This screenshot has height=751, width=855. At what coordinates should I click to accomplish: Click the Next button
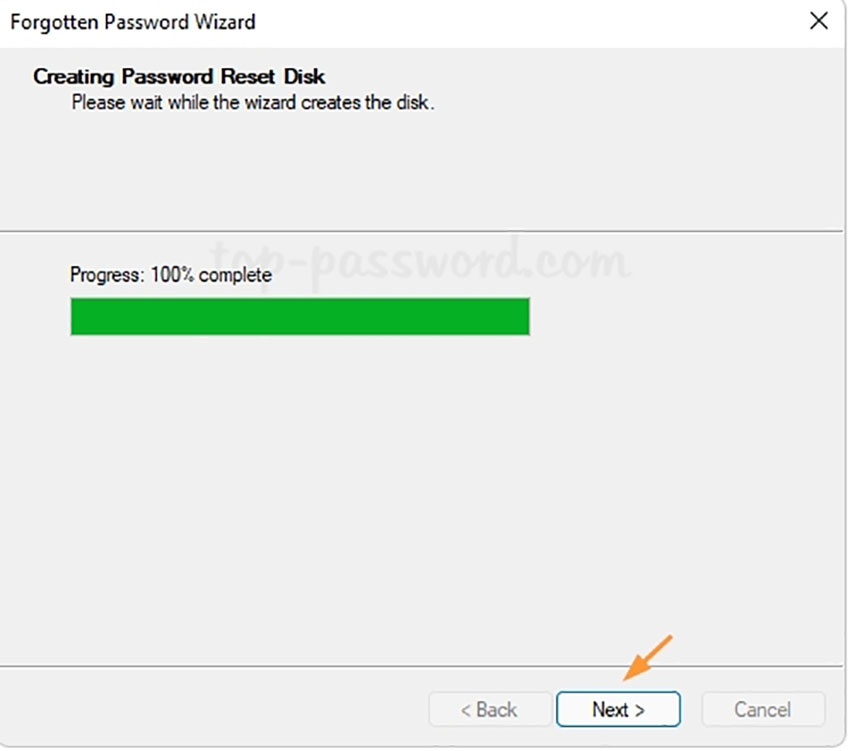pos(618,709)
